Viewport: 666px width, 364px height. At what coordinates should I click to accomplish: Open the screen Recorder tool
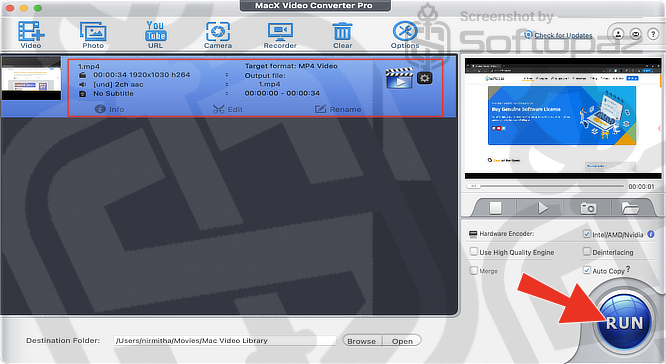280,35
